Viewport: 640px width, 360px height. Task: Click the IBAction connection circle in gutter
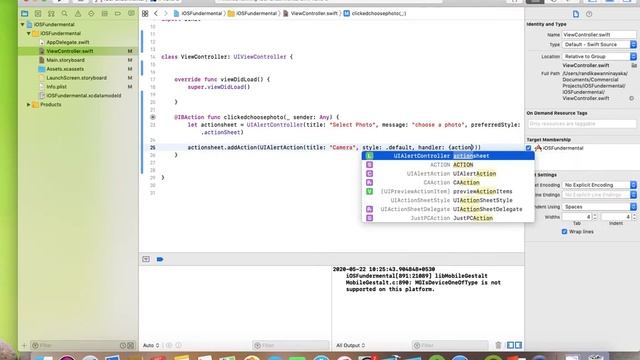(153, 117)
